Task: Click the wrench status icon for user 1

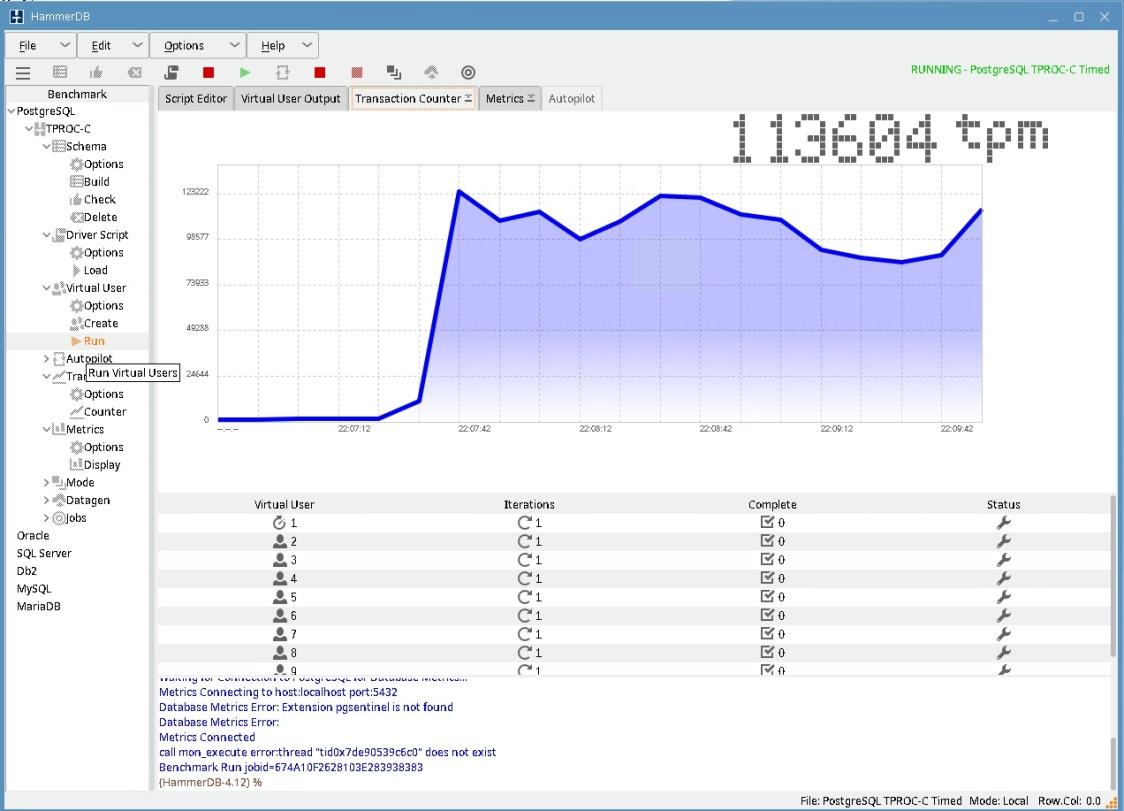Action: 1004,522
